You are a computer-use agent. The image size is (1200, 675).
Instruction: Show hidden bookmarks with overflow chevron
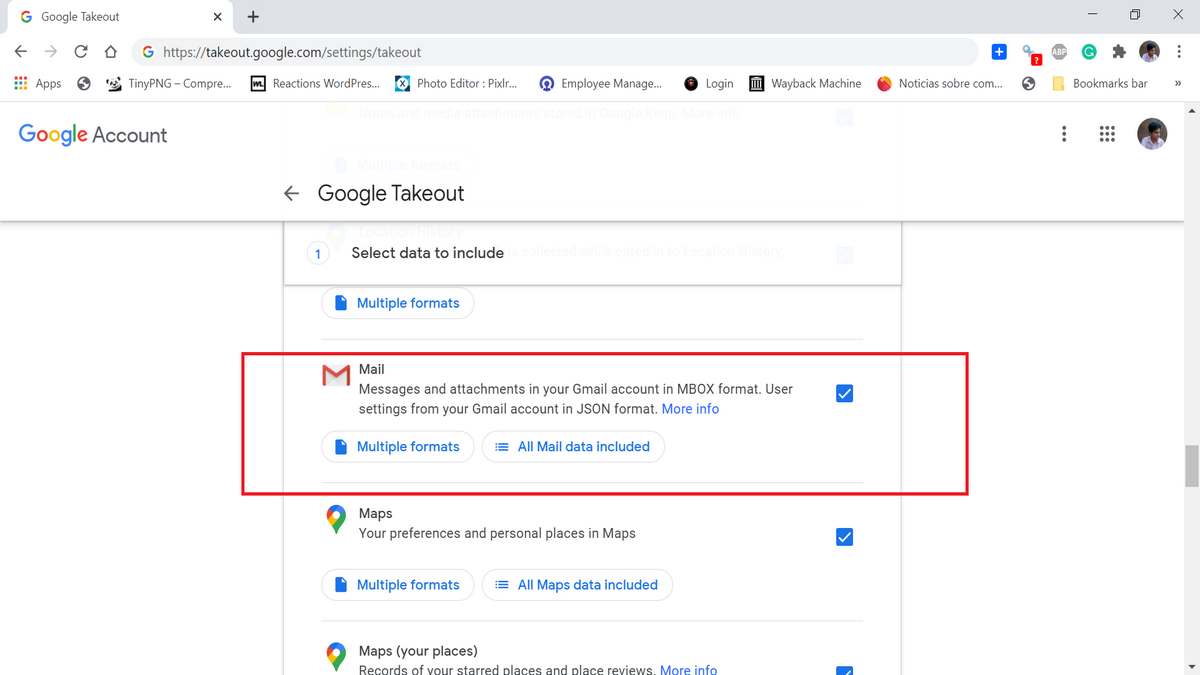pos(1178,84)
